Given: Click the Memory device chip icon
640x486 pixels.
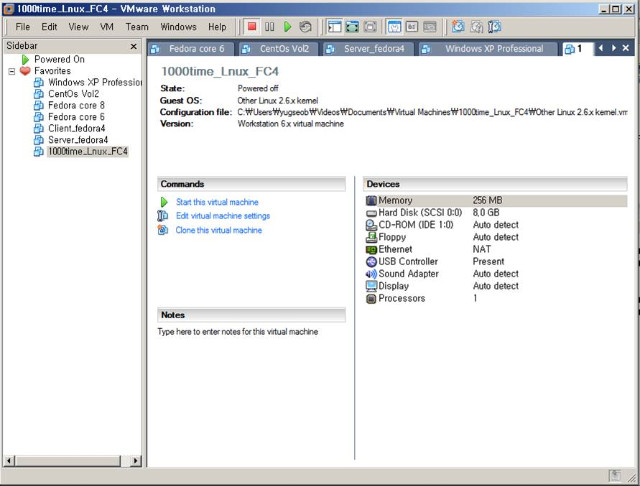Looking at the screenshot, I should [x=371, y=200].
